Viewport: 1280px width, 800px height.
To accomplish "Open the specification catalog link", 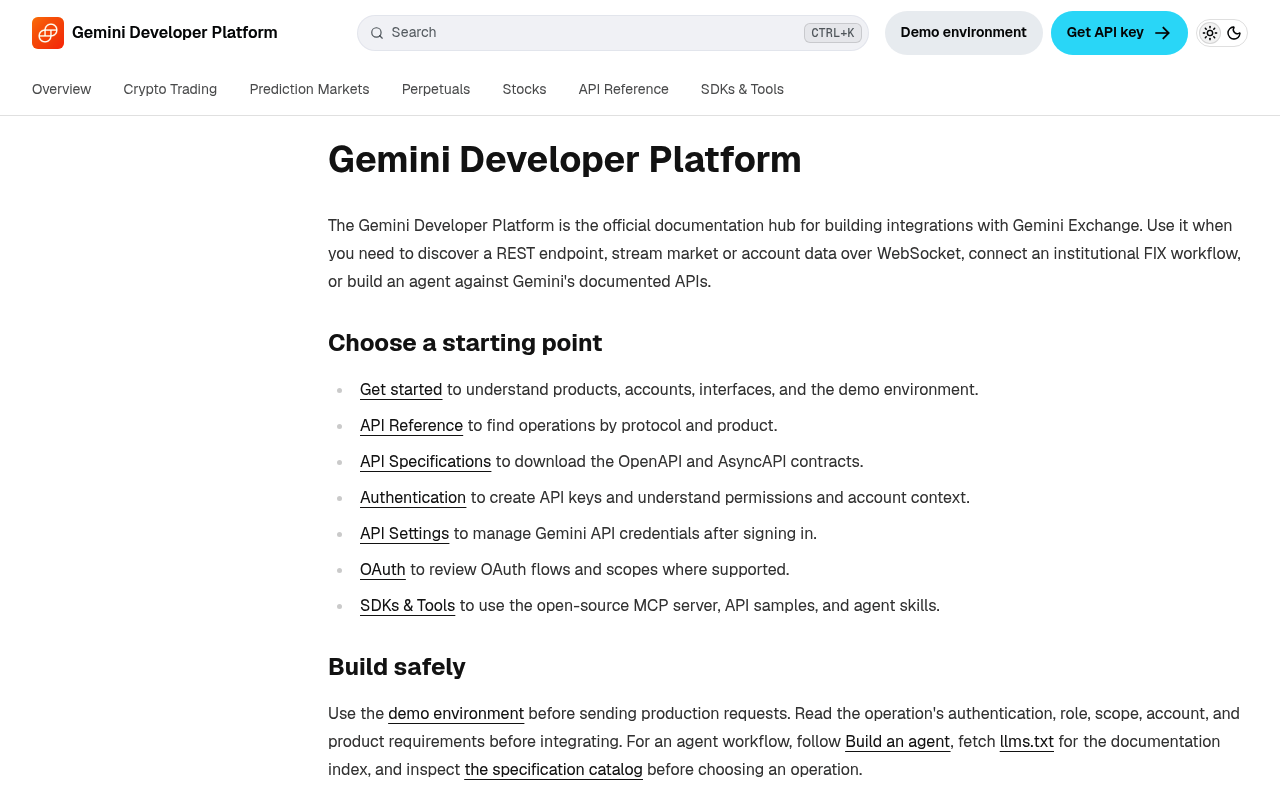I will coord(553,770).
